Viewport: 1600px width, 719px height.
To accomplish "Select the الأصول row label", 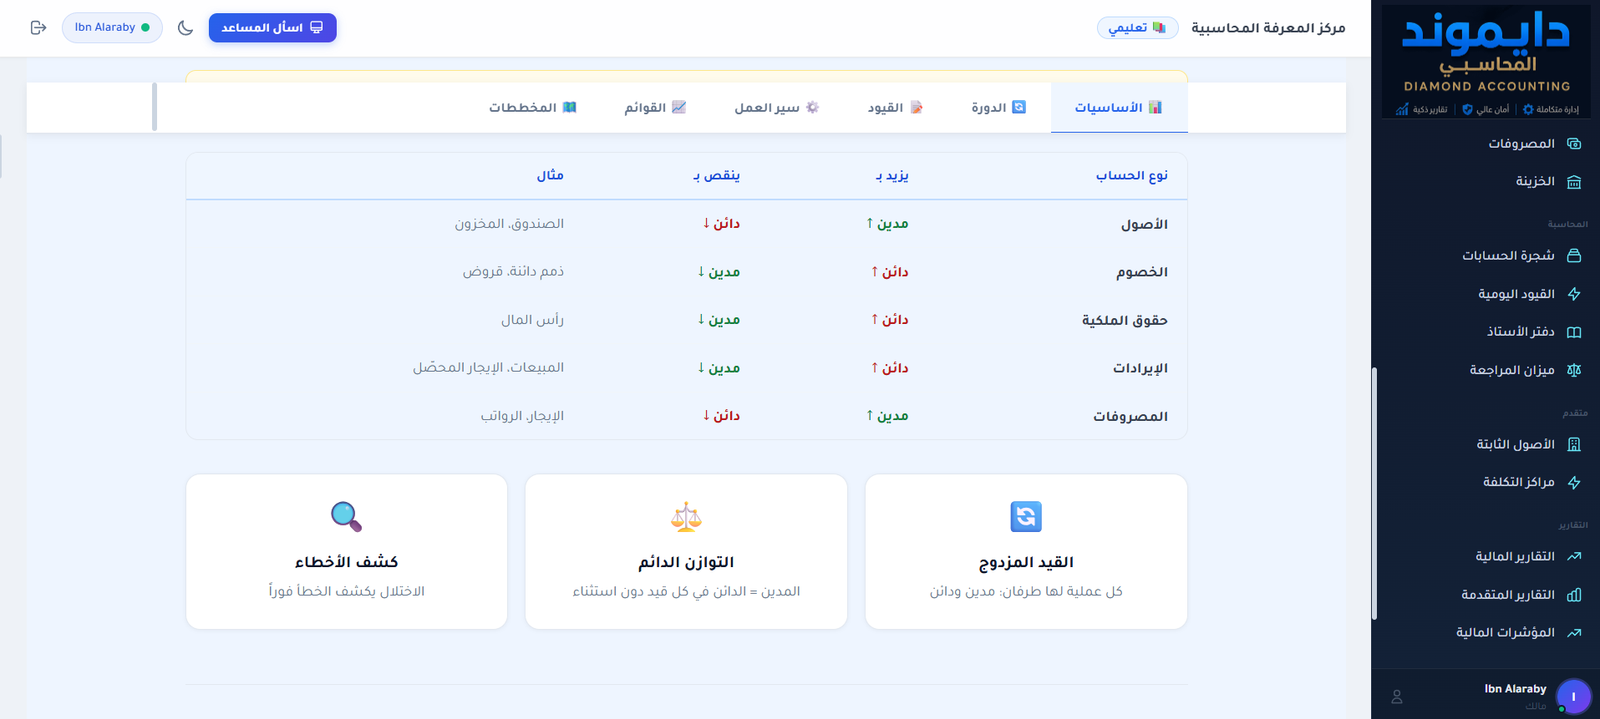I will coord(1144,224).
